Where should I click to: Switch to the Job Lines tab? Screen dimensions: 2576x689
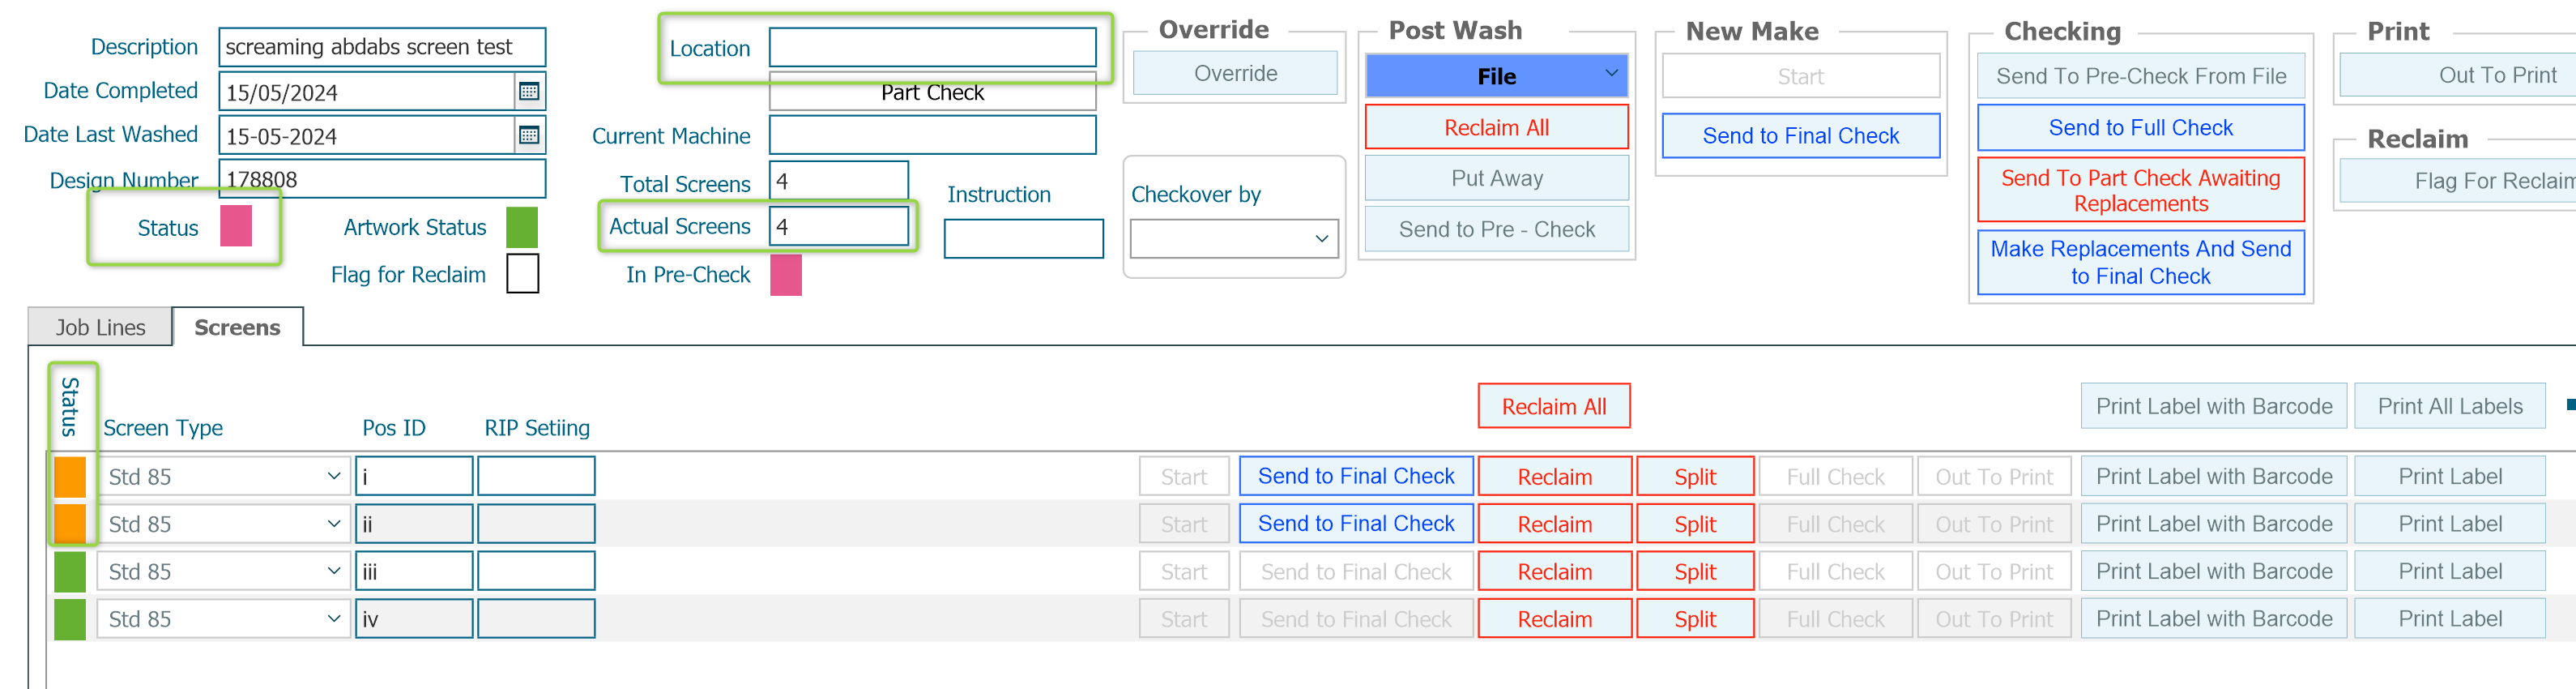tap(100, 327)
